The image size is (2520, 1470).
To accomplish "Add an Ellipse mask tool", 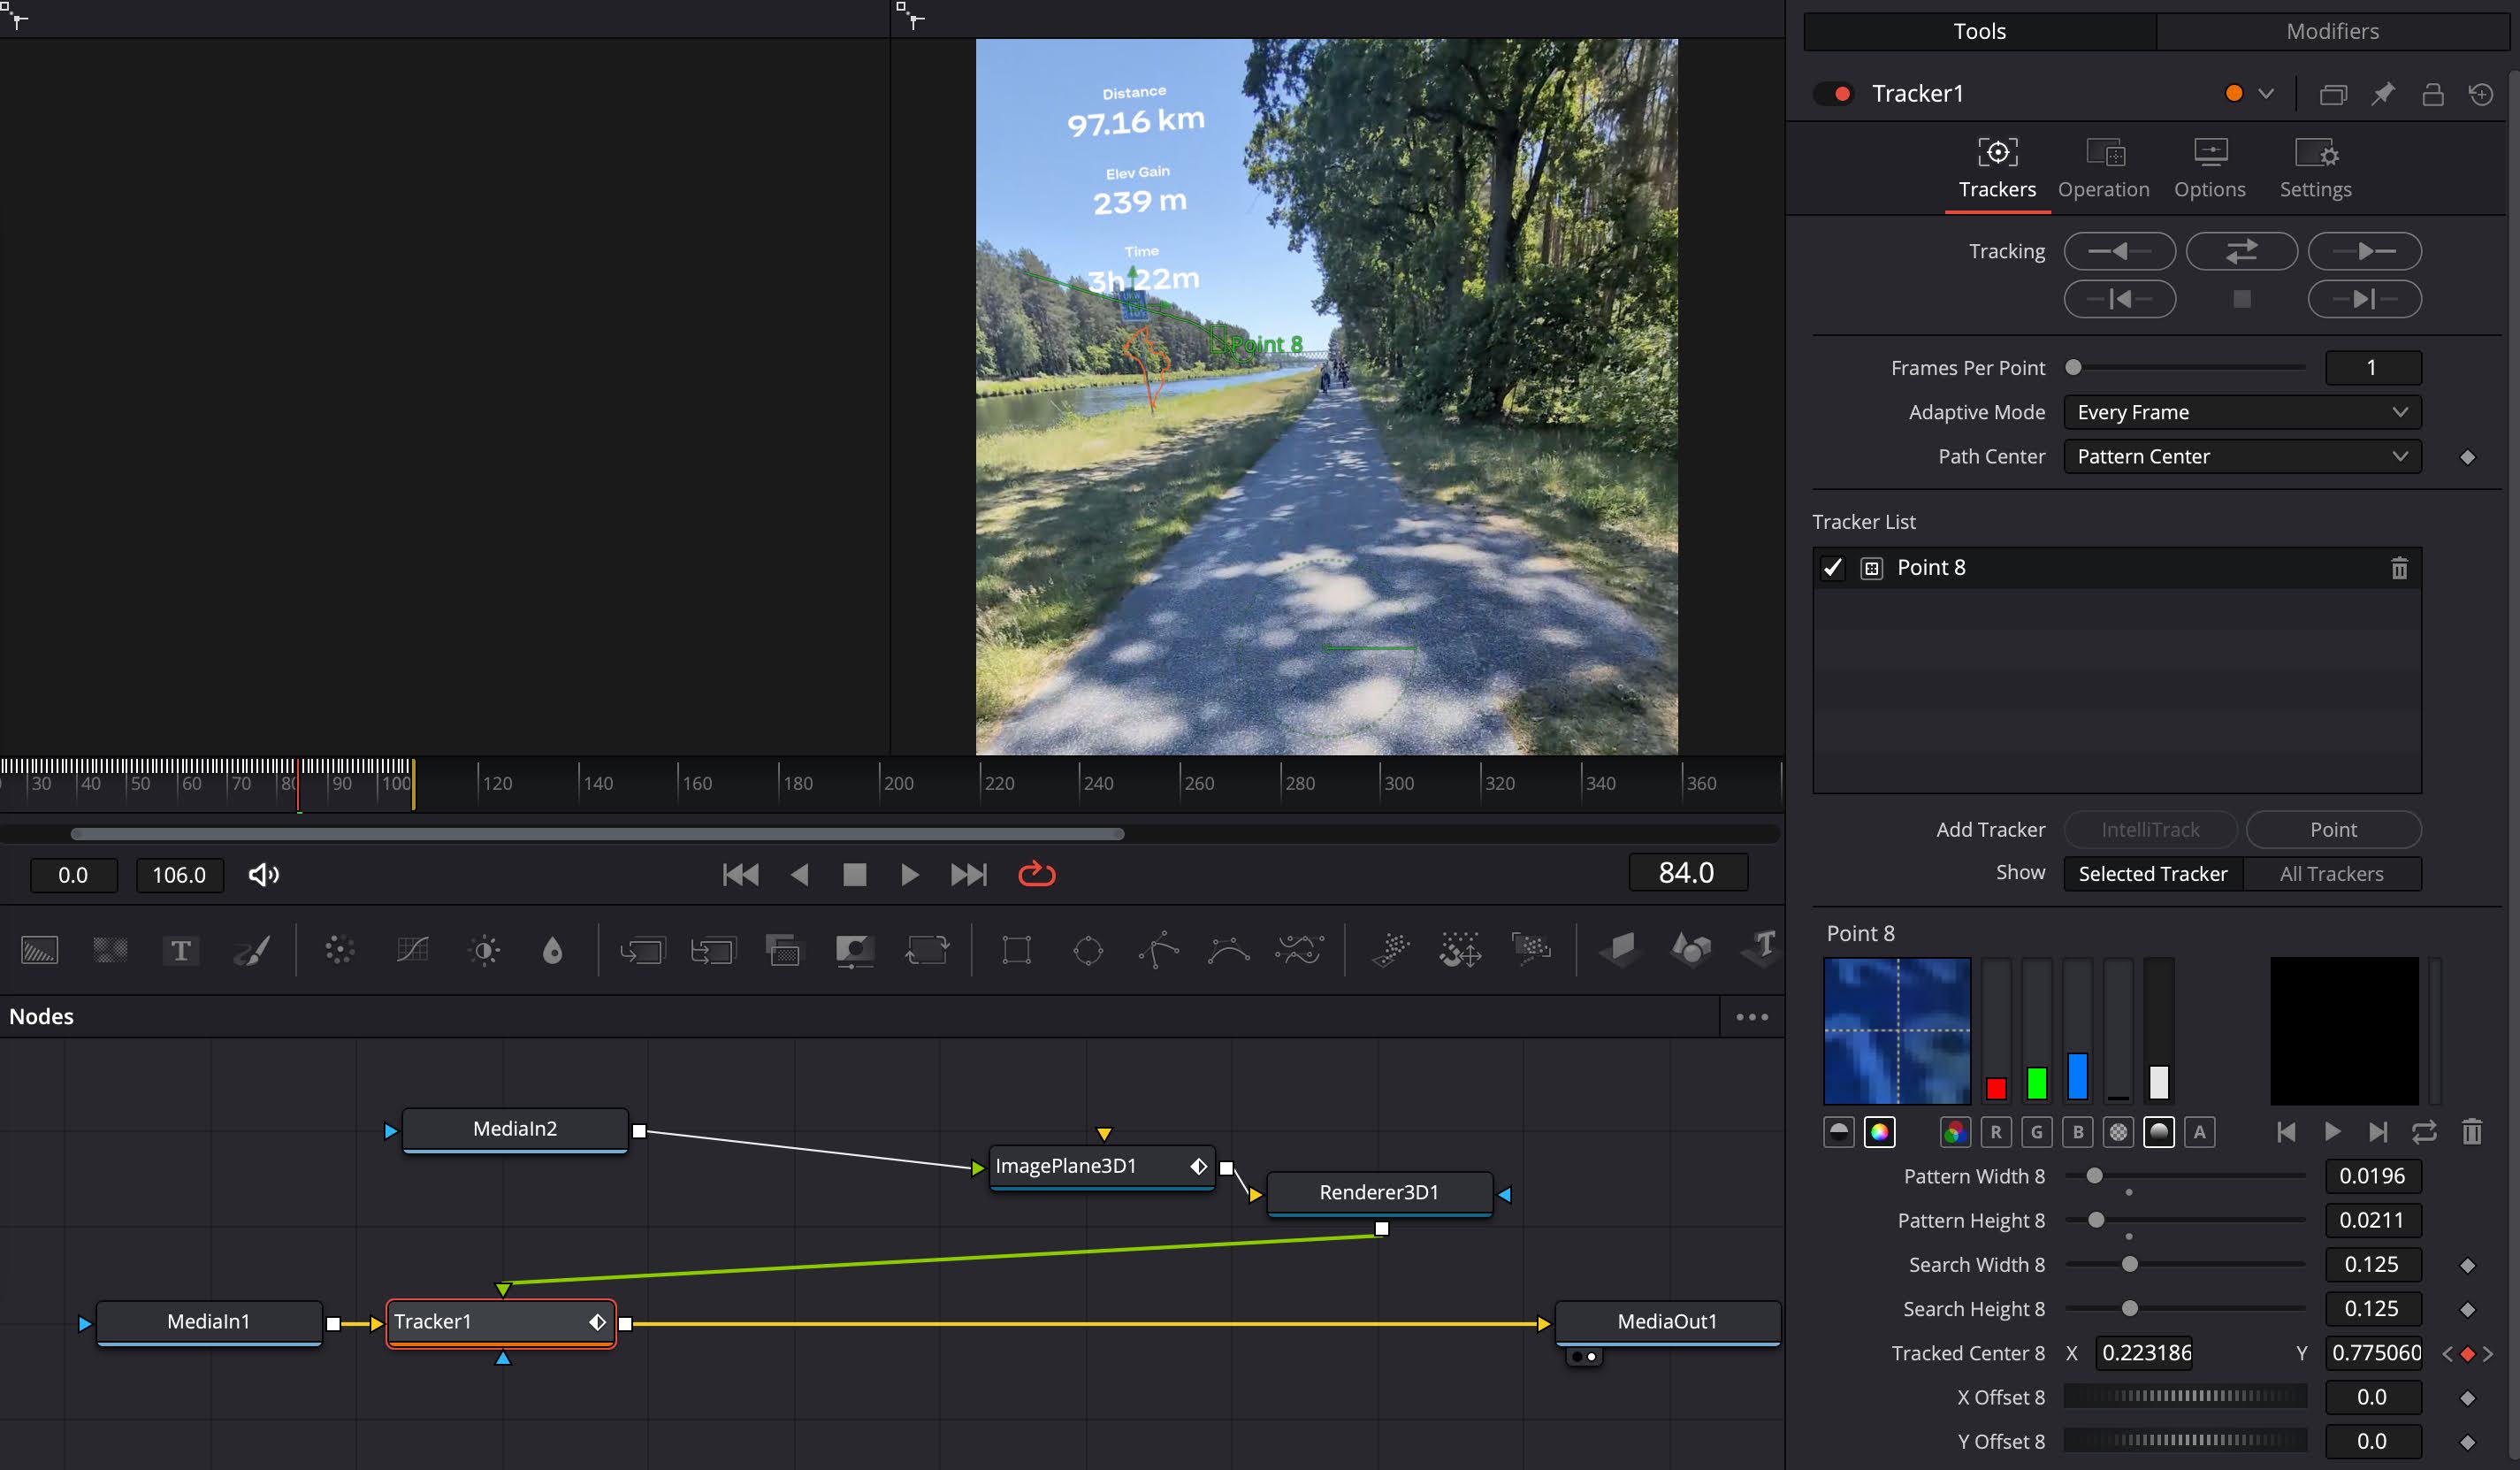I will 1088,949.
